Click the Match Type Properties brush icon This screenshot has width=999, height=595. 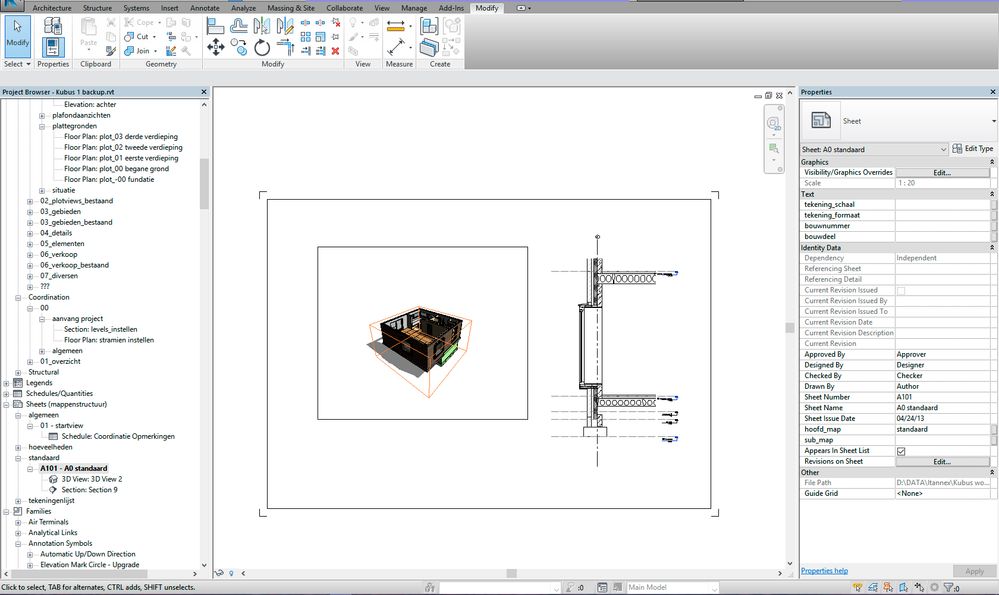pos(111,51)
